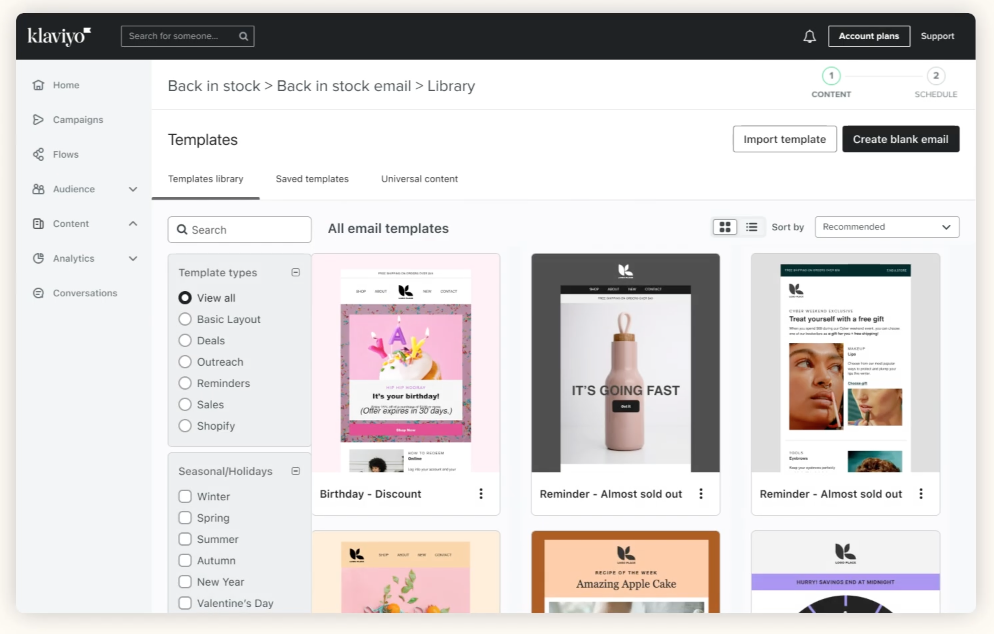
Task: Collapse the Content sidebar chevron
Action: point(133,223)
